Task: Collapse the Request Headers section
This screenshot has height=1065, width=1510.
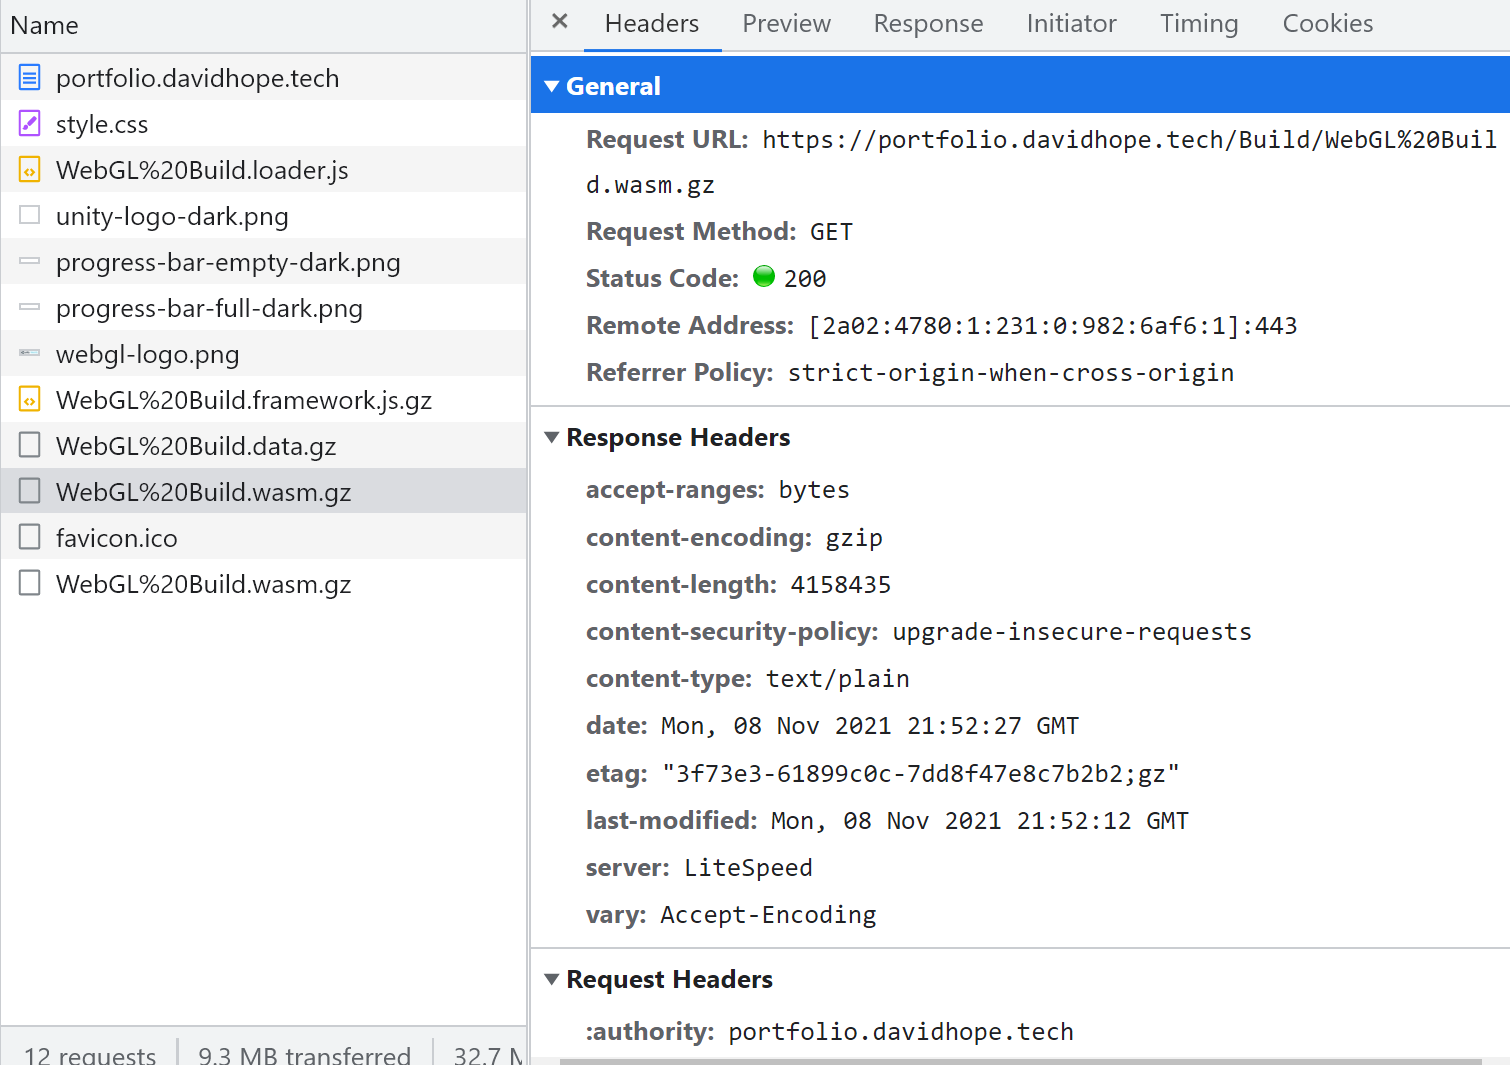Action: 552,979
